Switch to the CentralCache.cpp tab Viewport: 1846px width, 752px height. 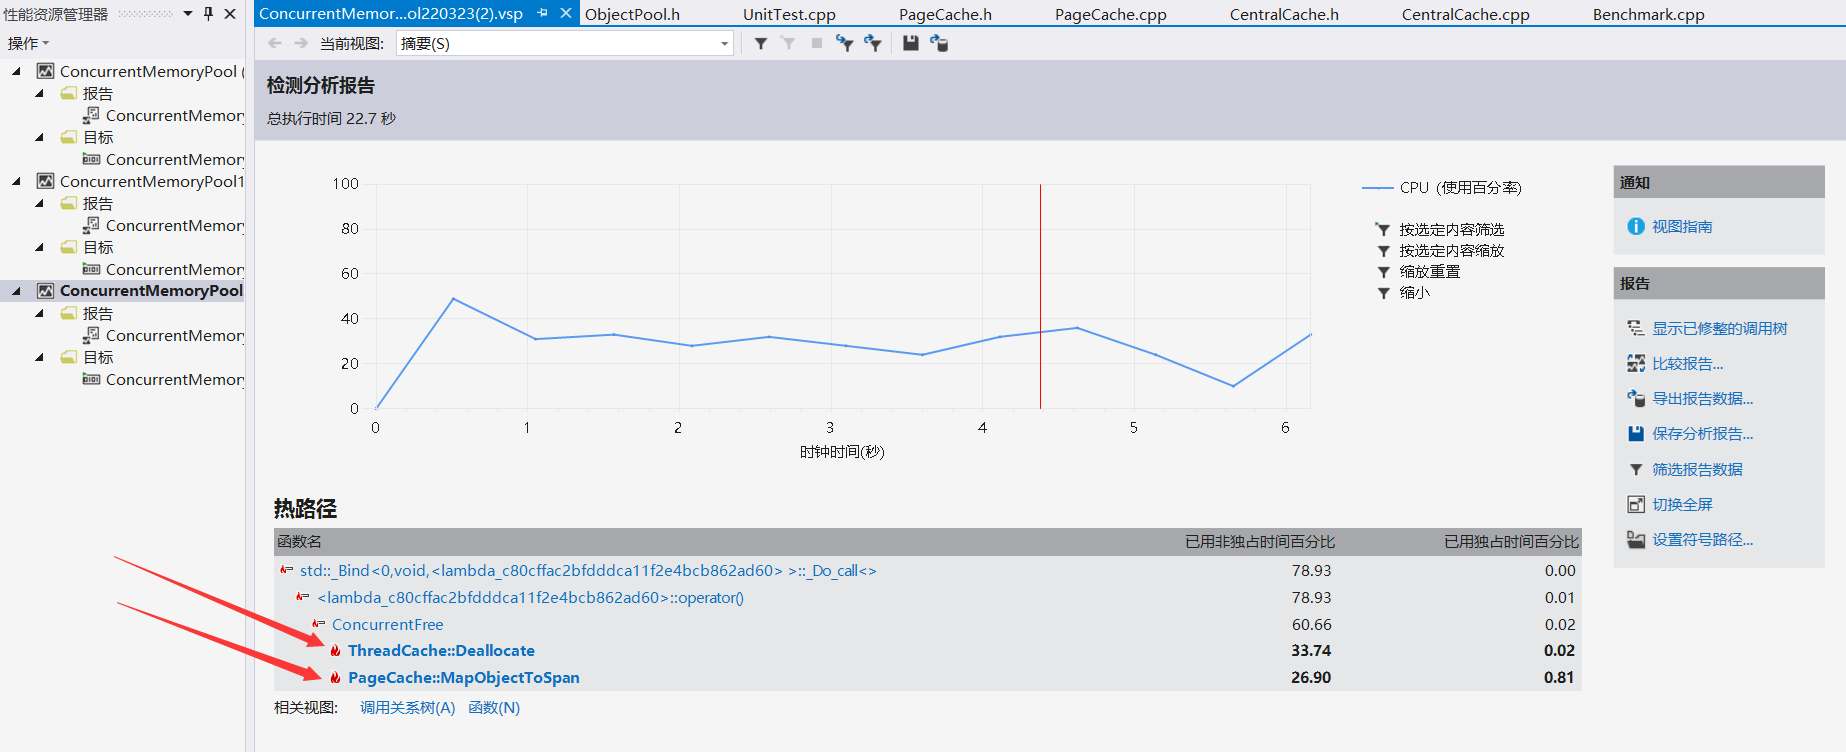coord(1465,14)
